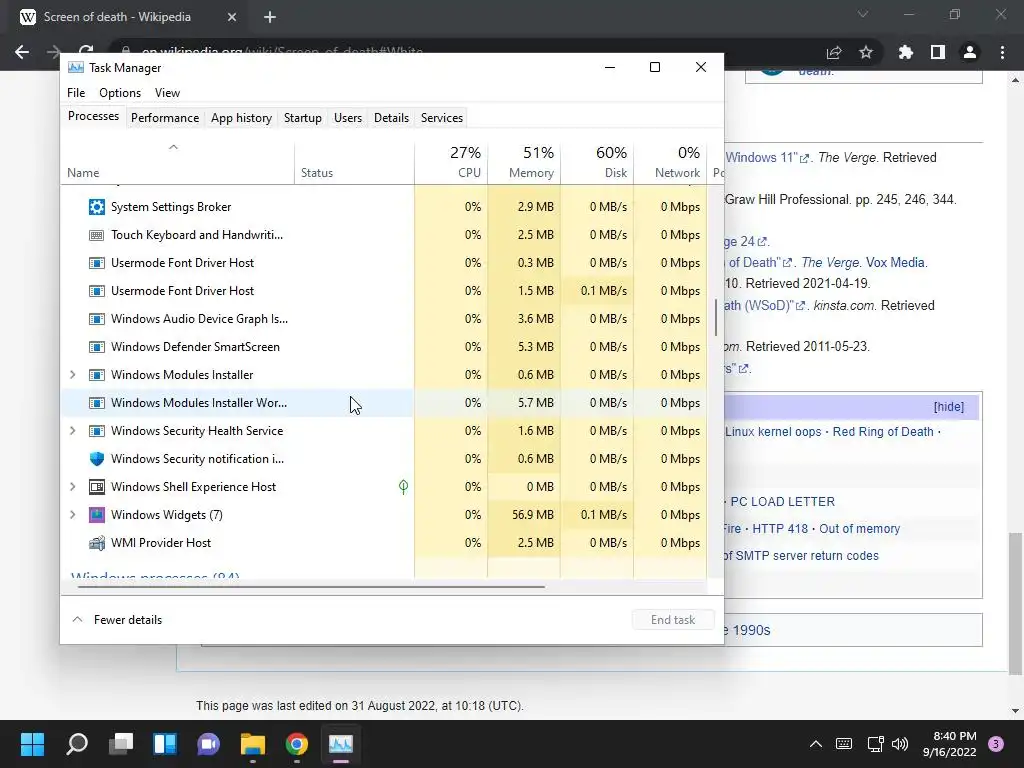1024x768 pixels.
Task: Open the Windows Start menu
Action: 32,744
